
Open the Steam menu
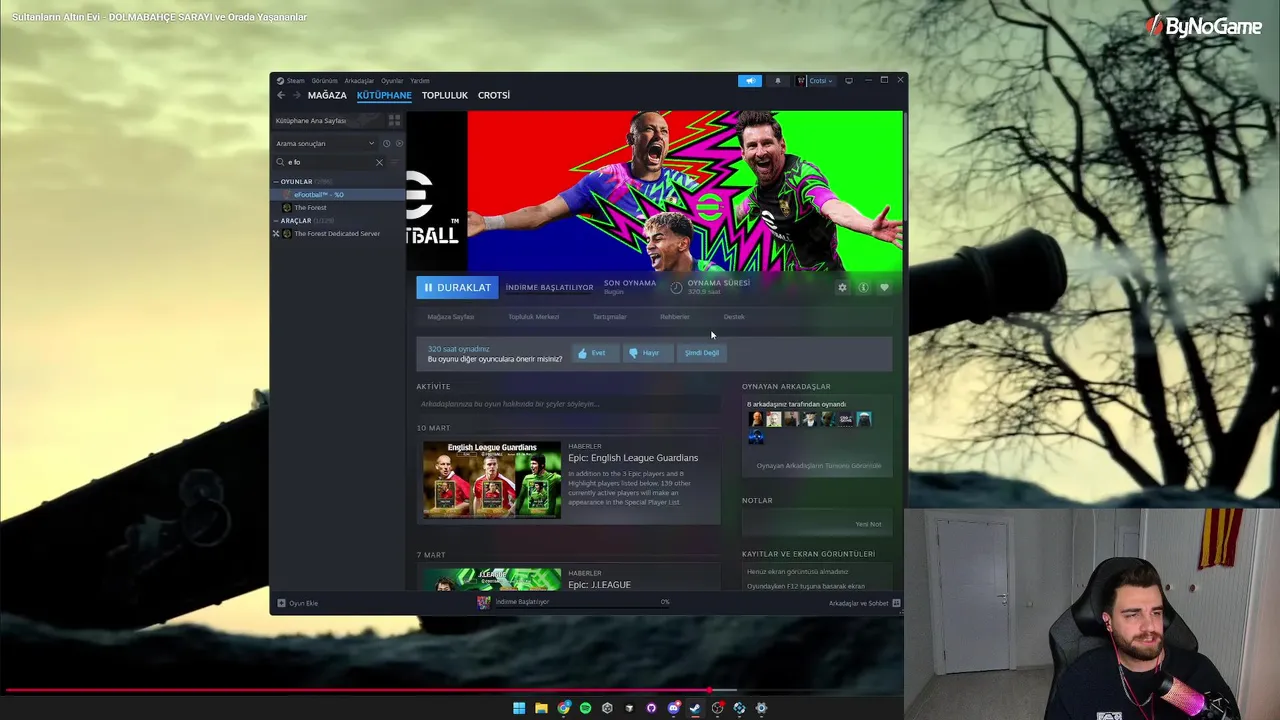pyautogui.click(x=293, y=81)
